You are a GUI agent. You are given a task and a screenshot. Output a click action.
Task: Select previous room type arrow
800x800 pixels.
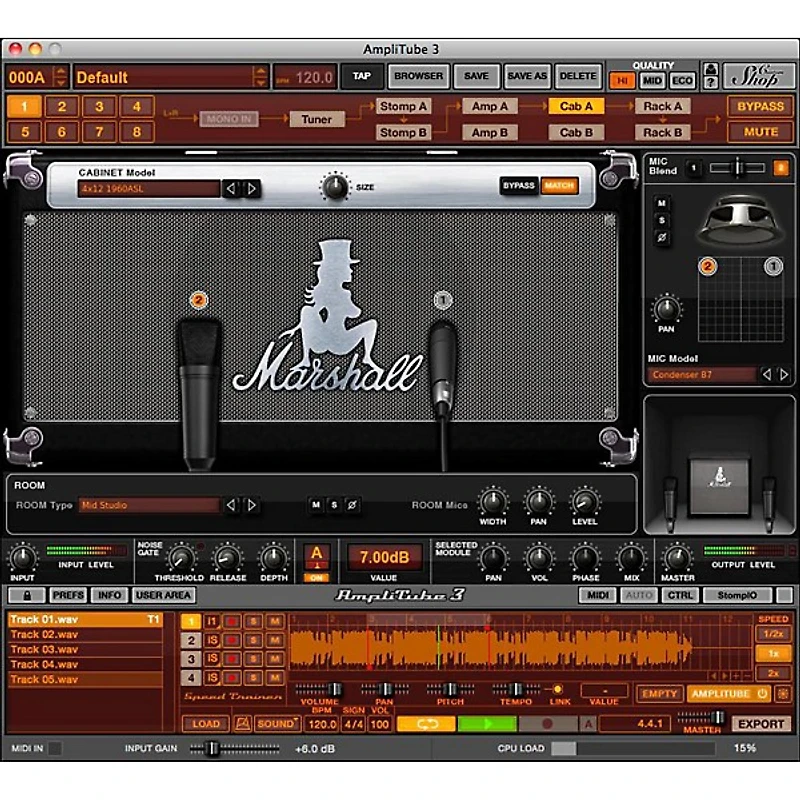click(x=231, y=505)
